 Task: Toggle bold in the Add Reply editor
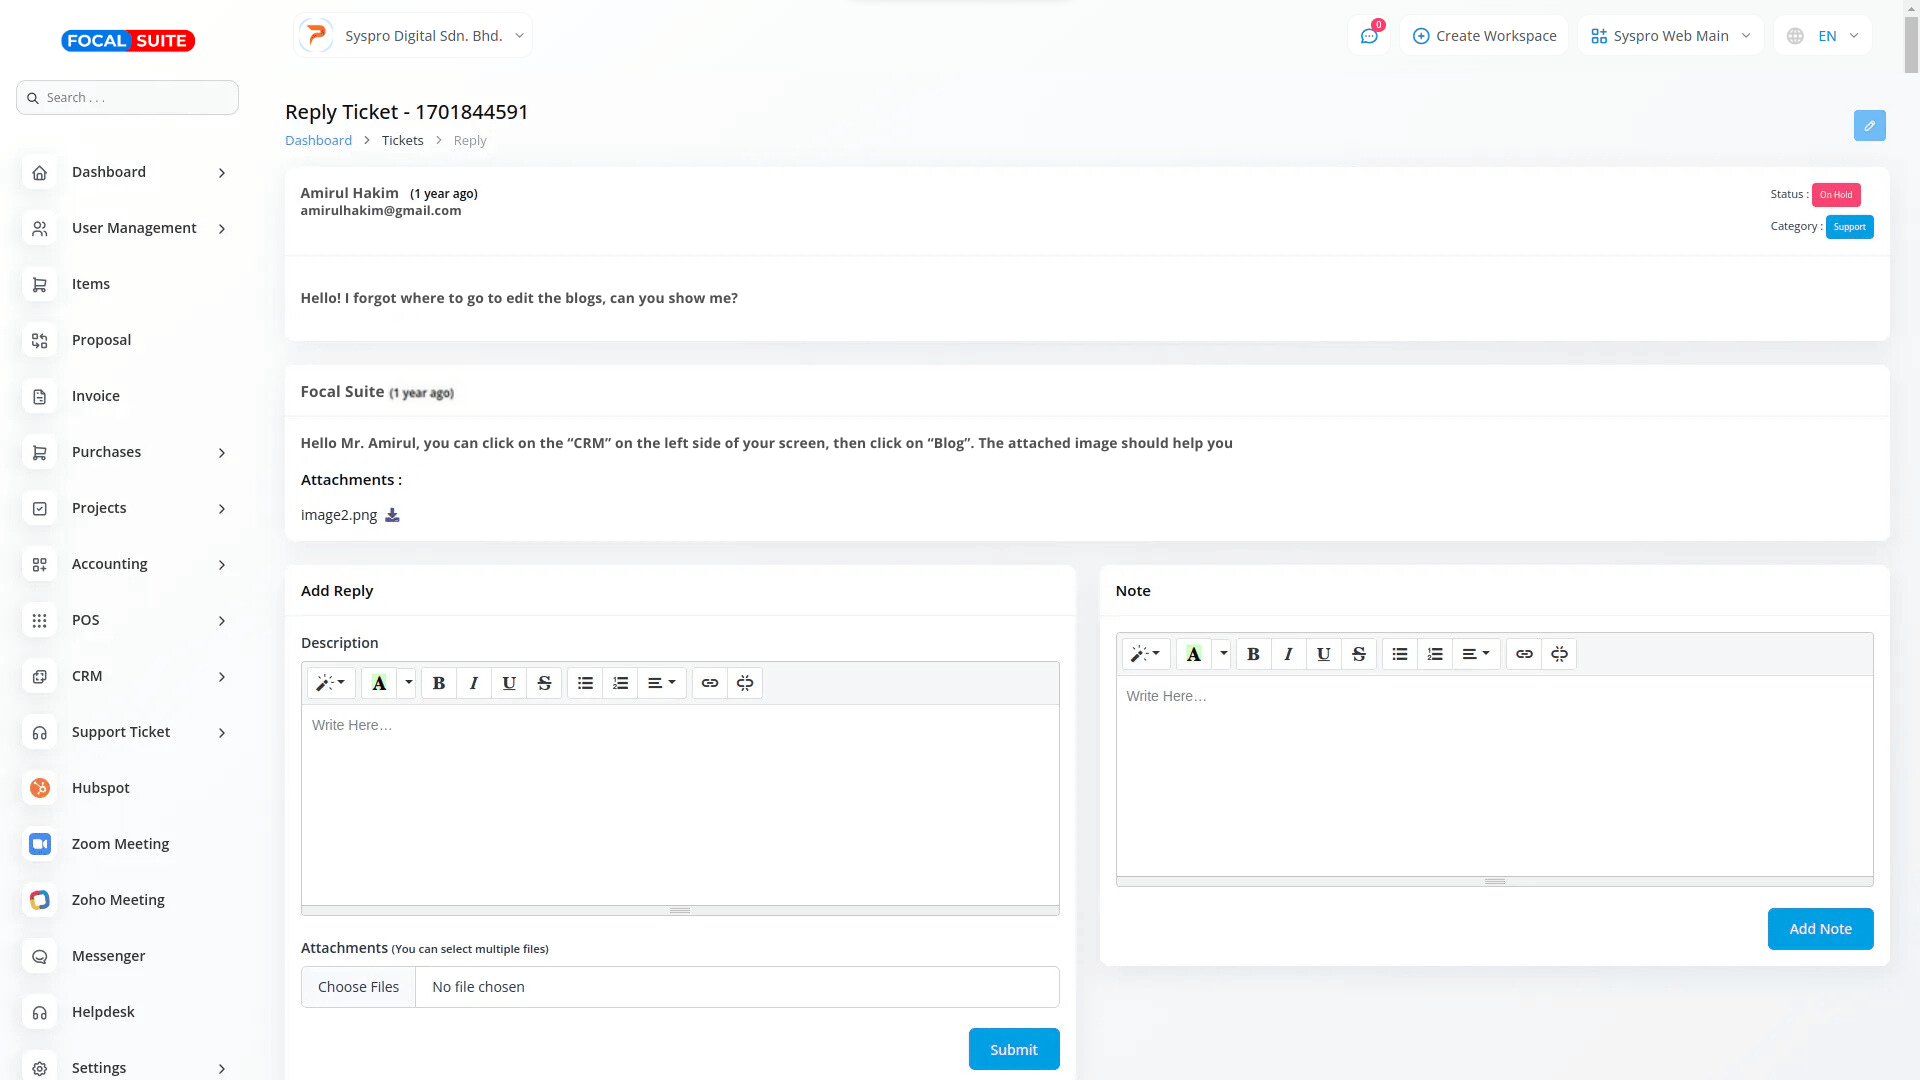pyautogui.click(x=438, y=683)
